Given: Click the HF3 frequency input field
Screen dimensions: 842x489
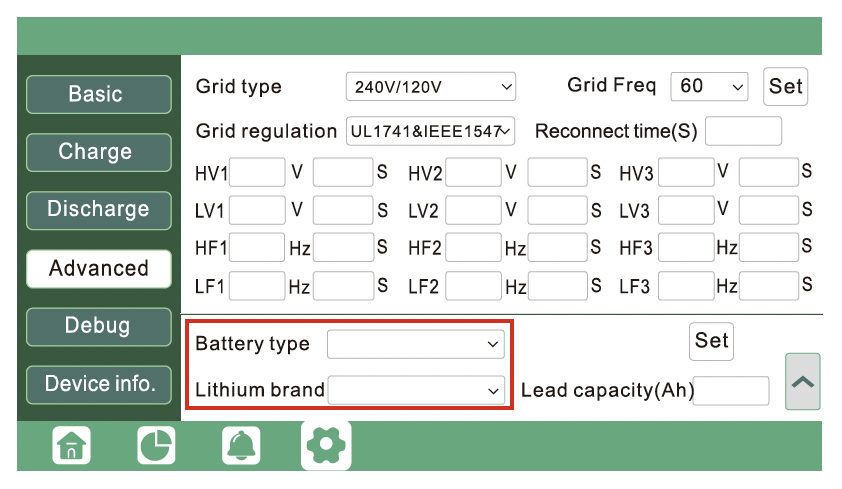Looking at the screenshot, I should coord(686,247).
